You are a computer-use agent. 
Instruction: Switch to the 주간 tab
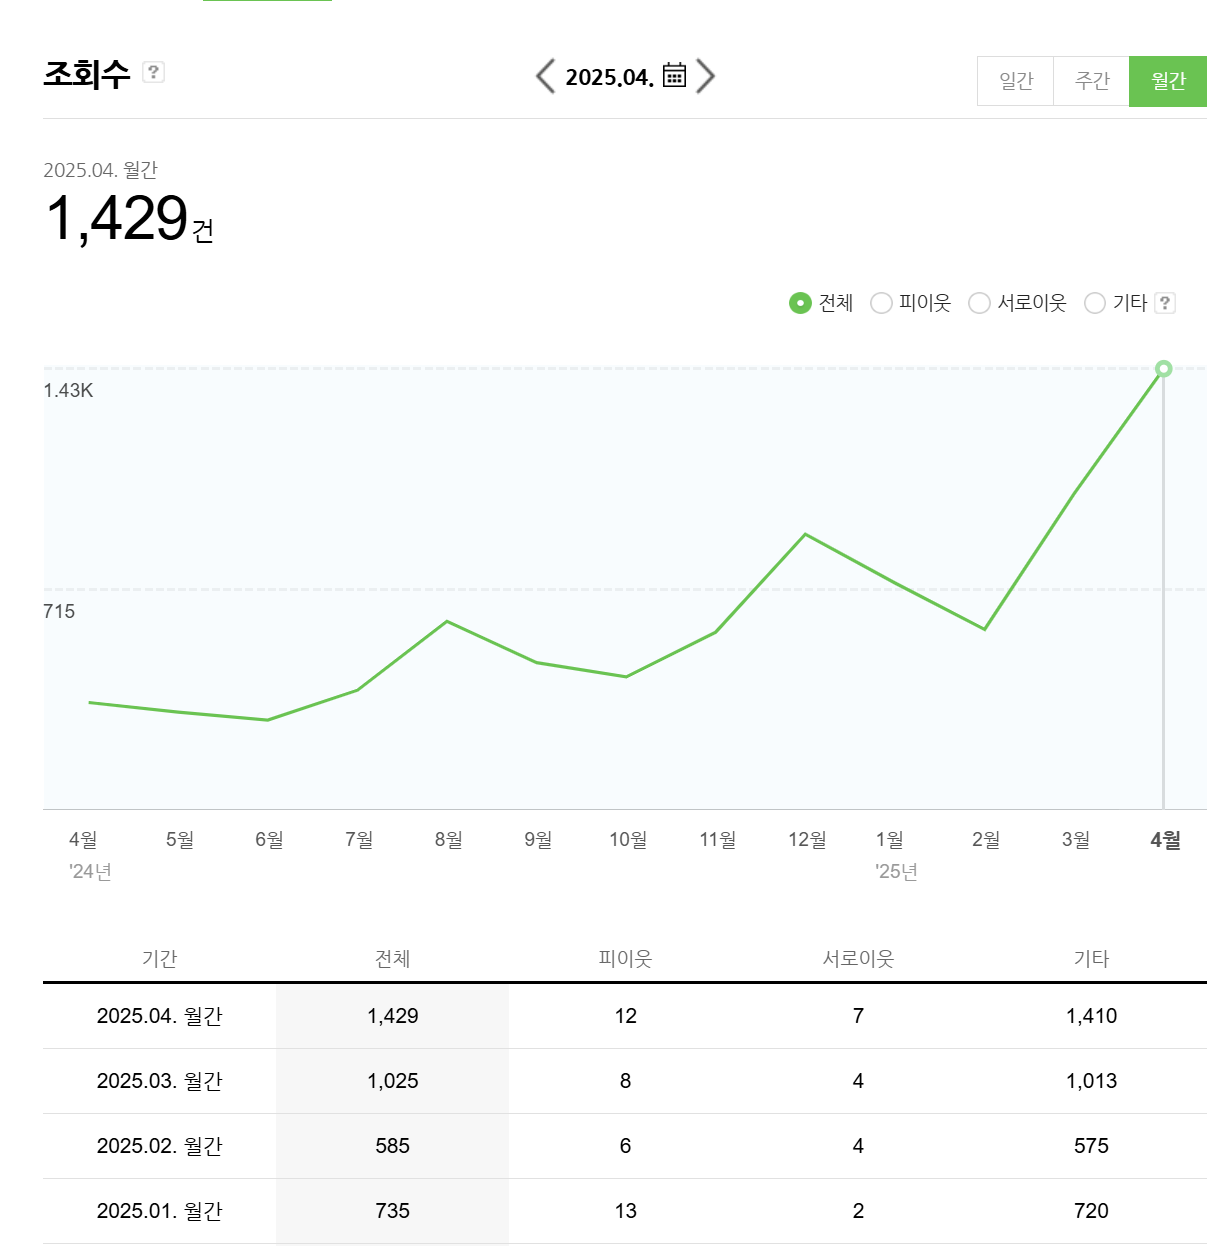(1091, 81)
